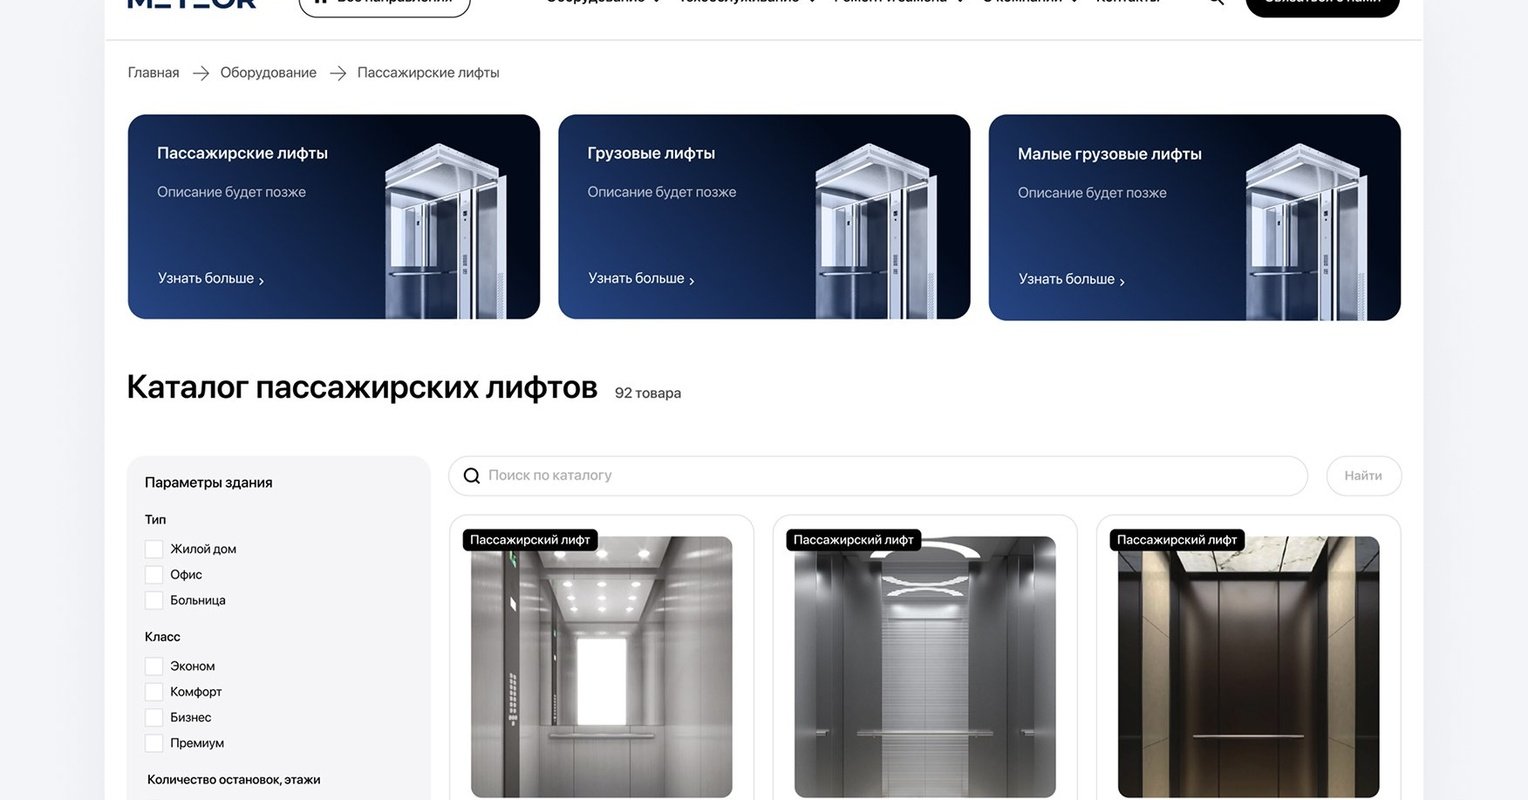Click the Пассажирский лифт badge on the marble-ceiling elevator

coord(1177,540)
